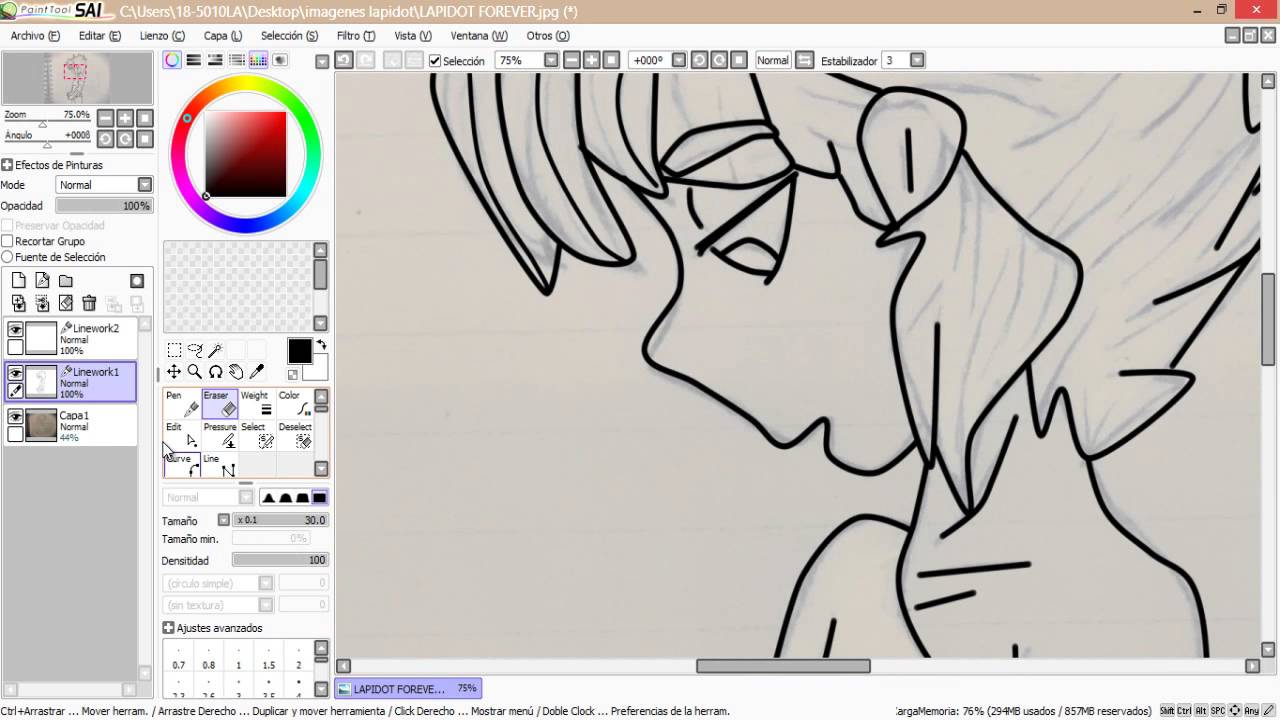Toggle the lock box on Capa1 layer
Image resolution: width=1280 pixels, height=720 pixels.
coord(15,434)
